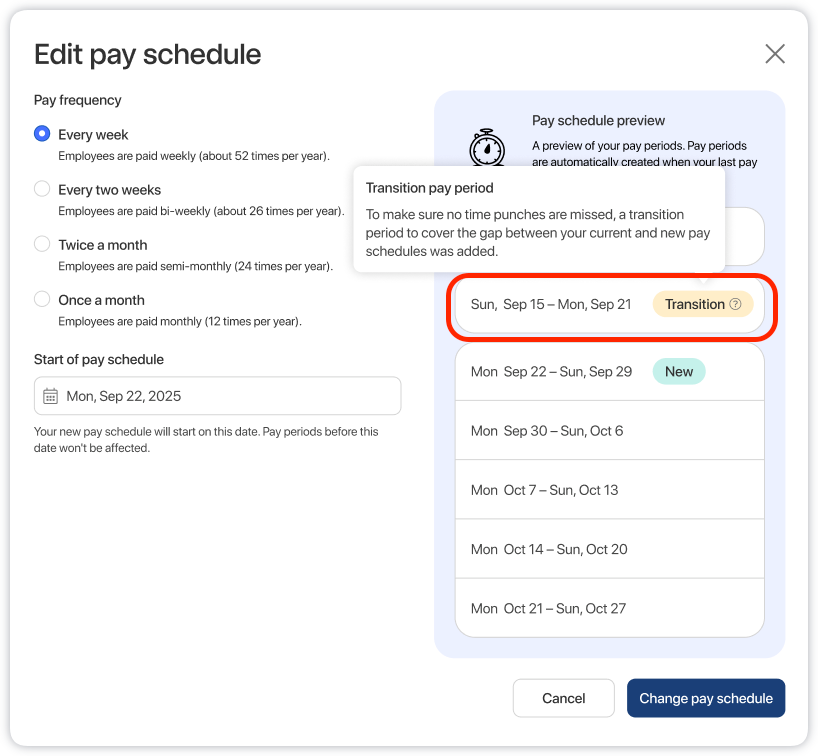This screenshot has width=818, height=756.
Task: Select the Sep 22 – Sep 29 pay period
Action: 551,372
